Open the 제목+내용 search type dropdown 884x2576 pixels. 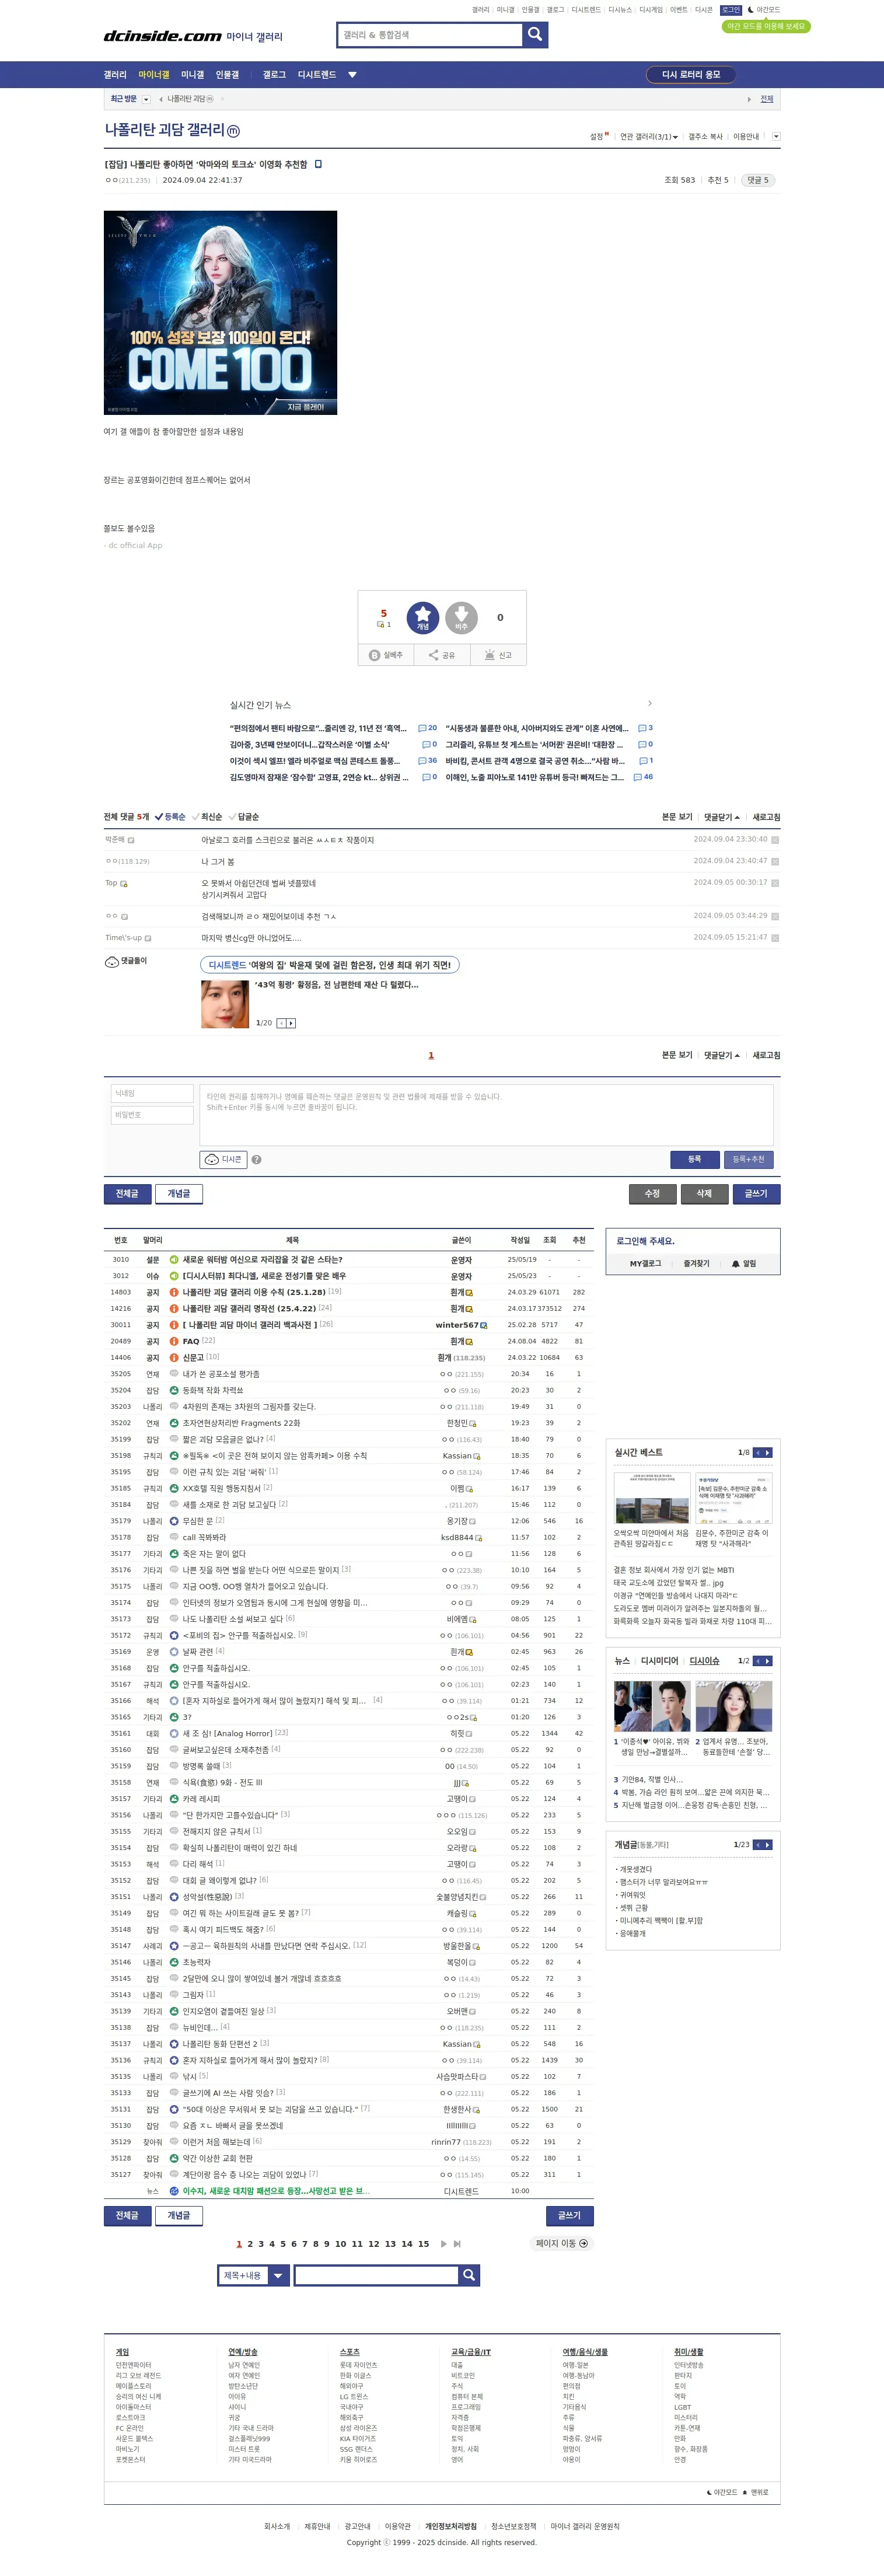click(253, 2275)
